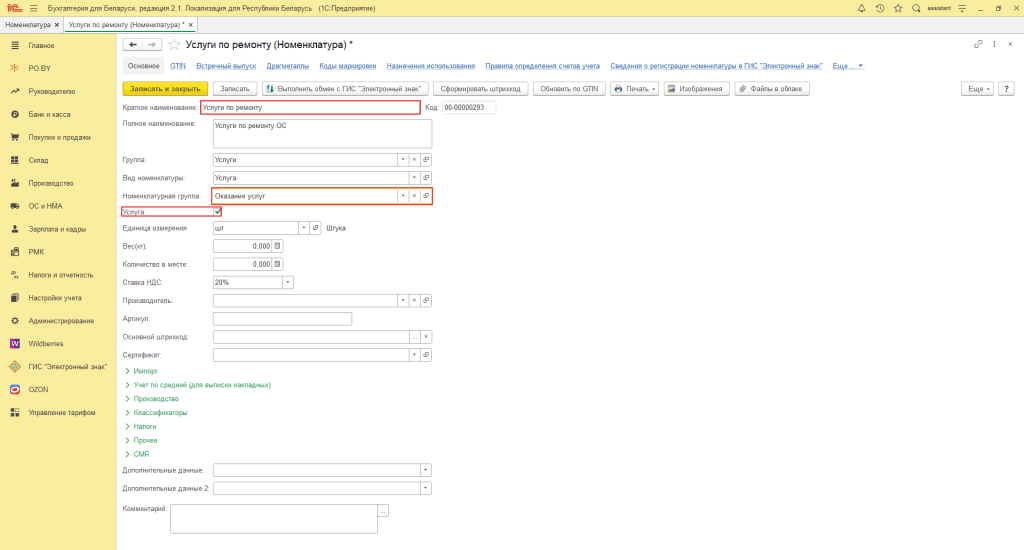Star this item as a favorite
The width and height of the screenshot is (1024, 550).
[x=174, y=45]
